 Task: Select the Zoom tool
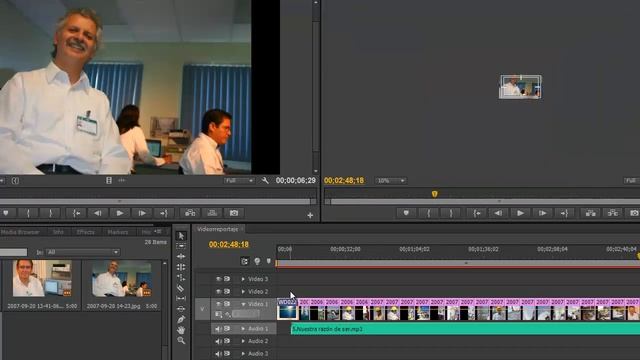tap(181, 340)
